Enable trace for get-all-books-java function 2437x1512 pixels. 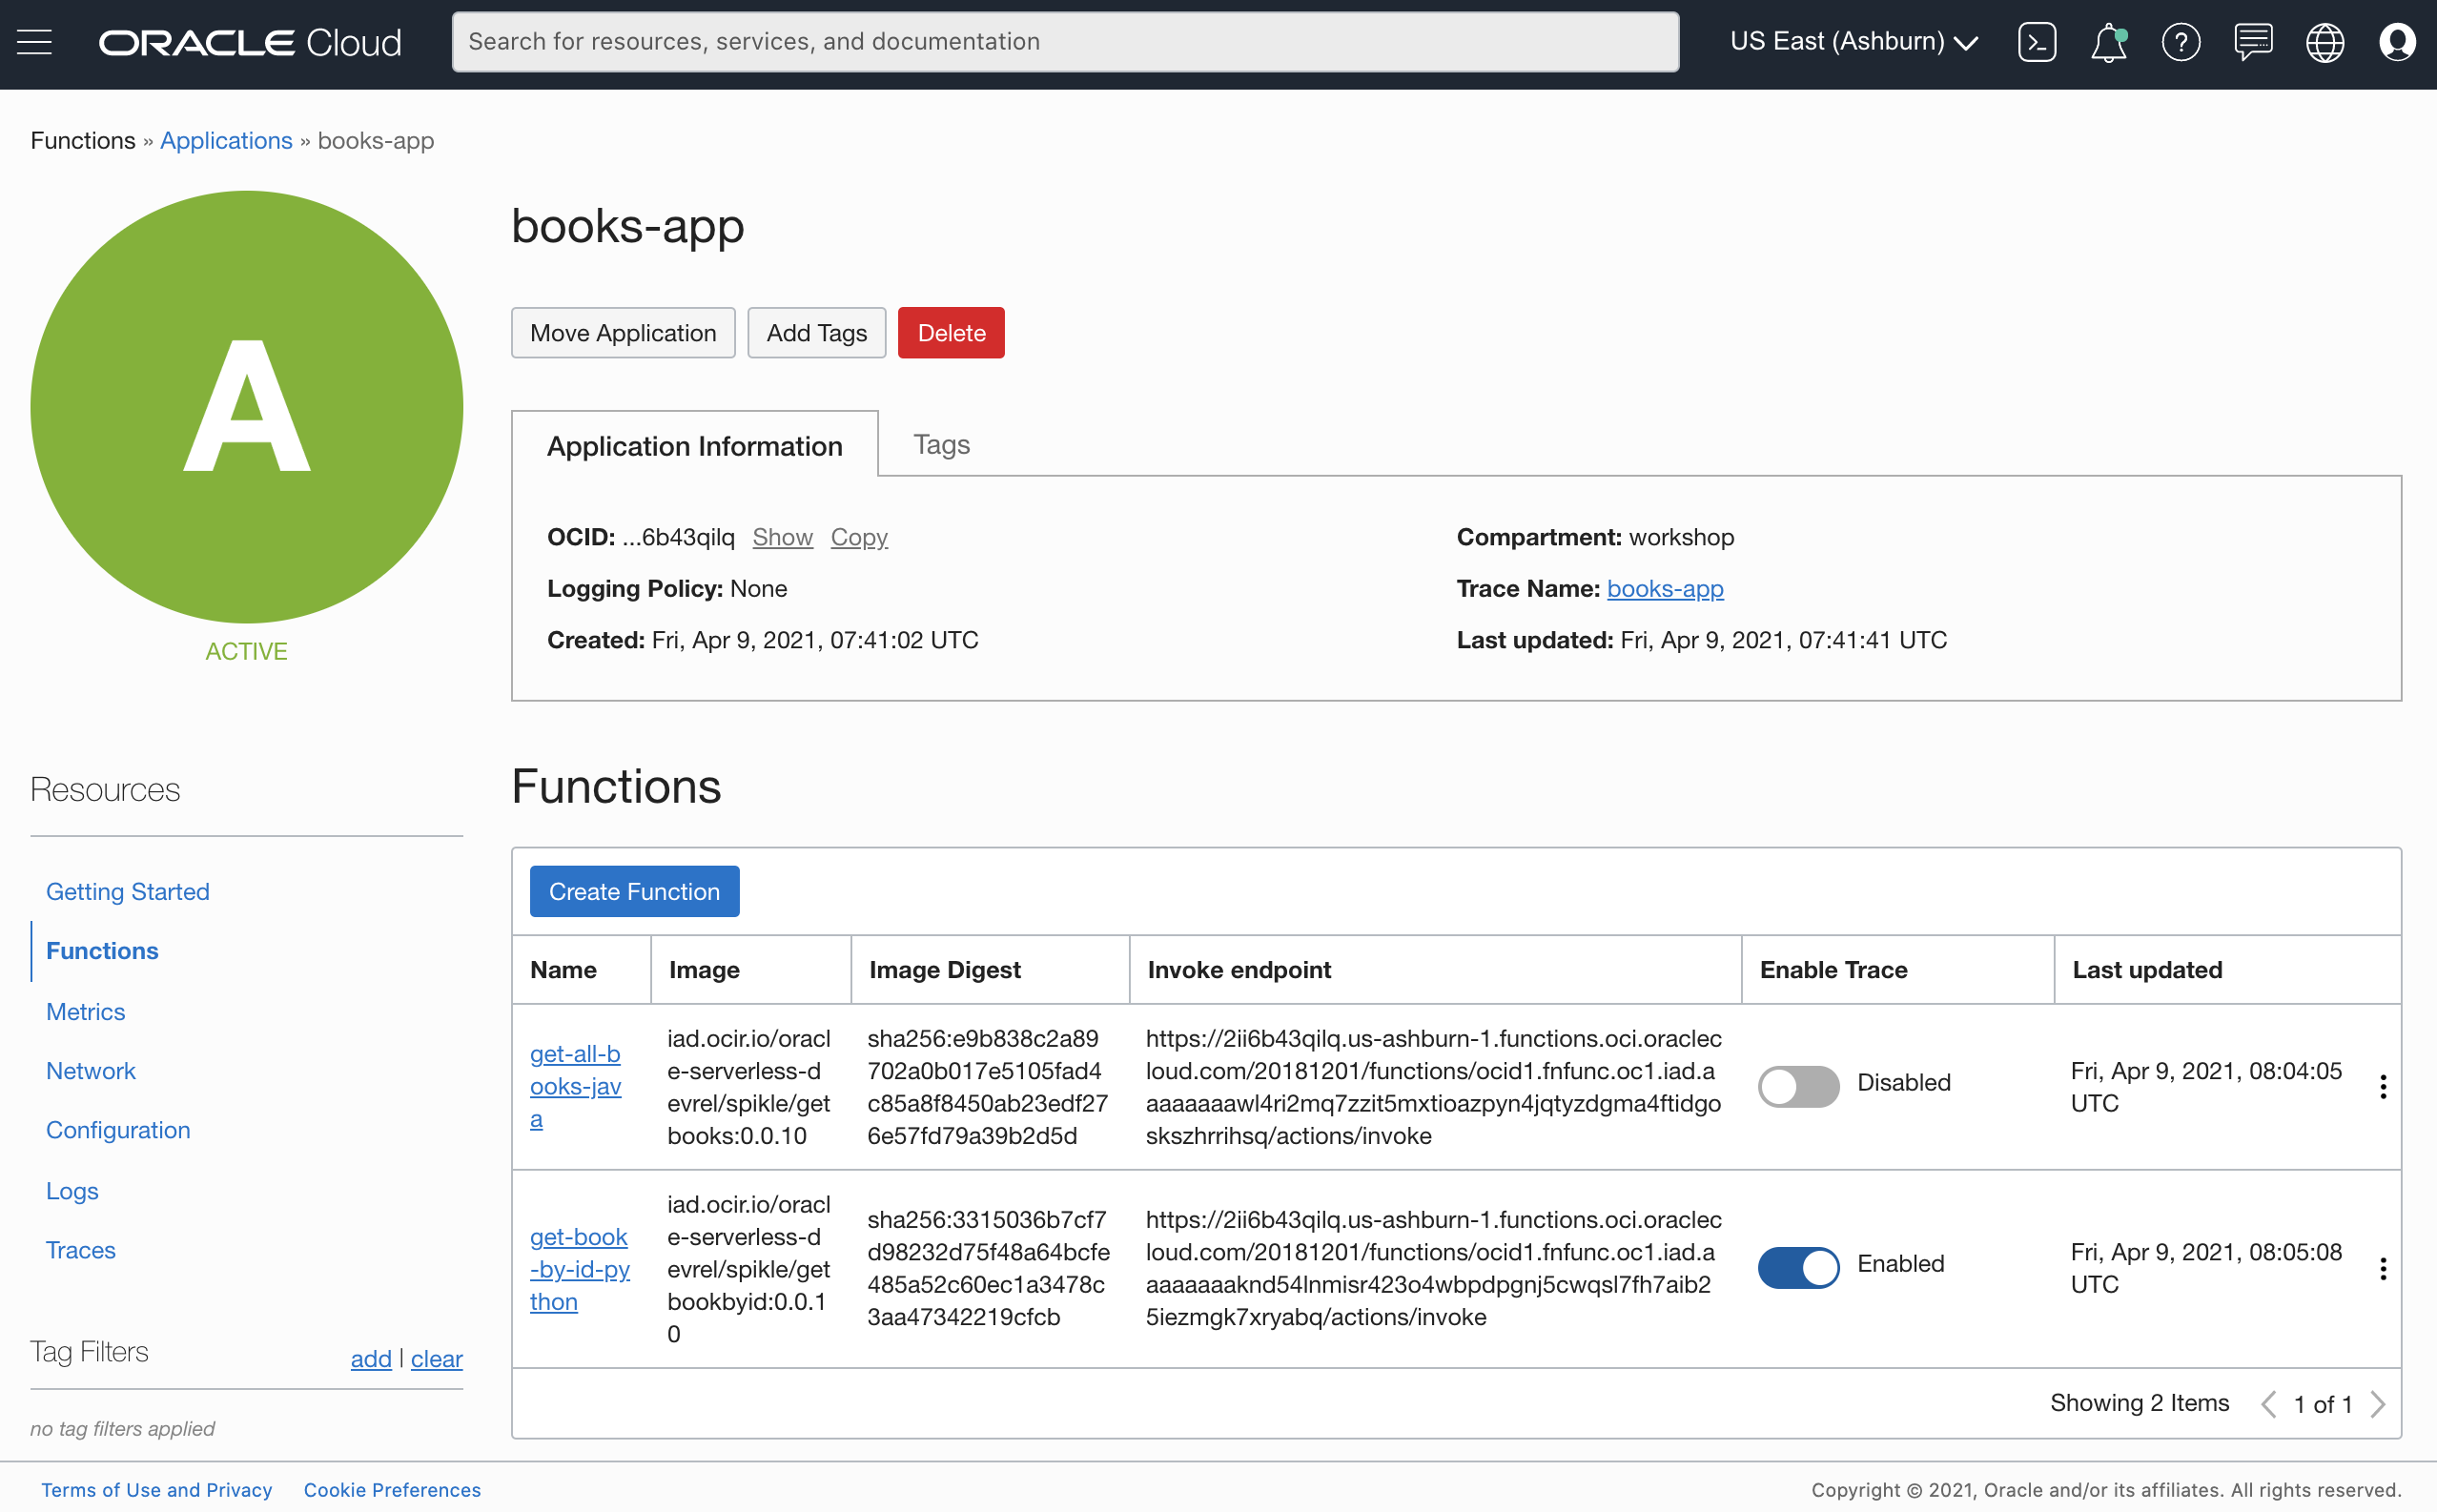click(x=1798, y=1085)
